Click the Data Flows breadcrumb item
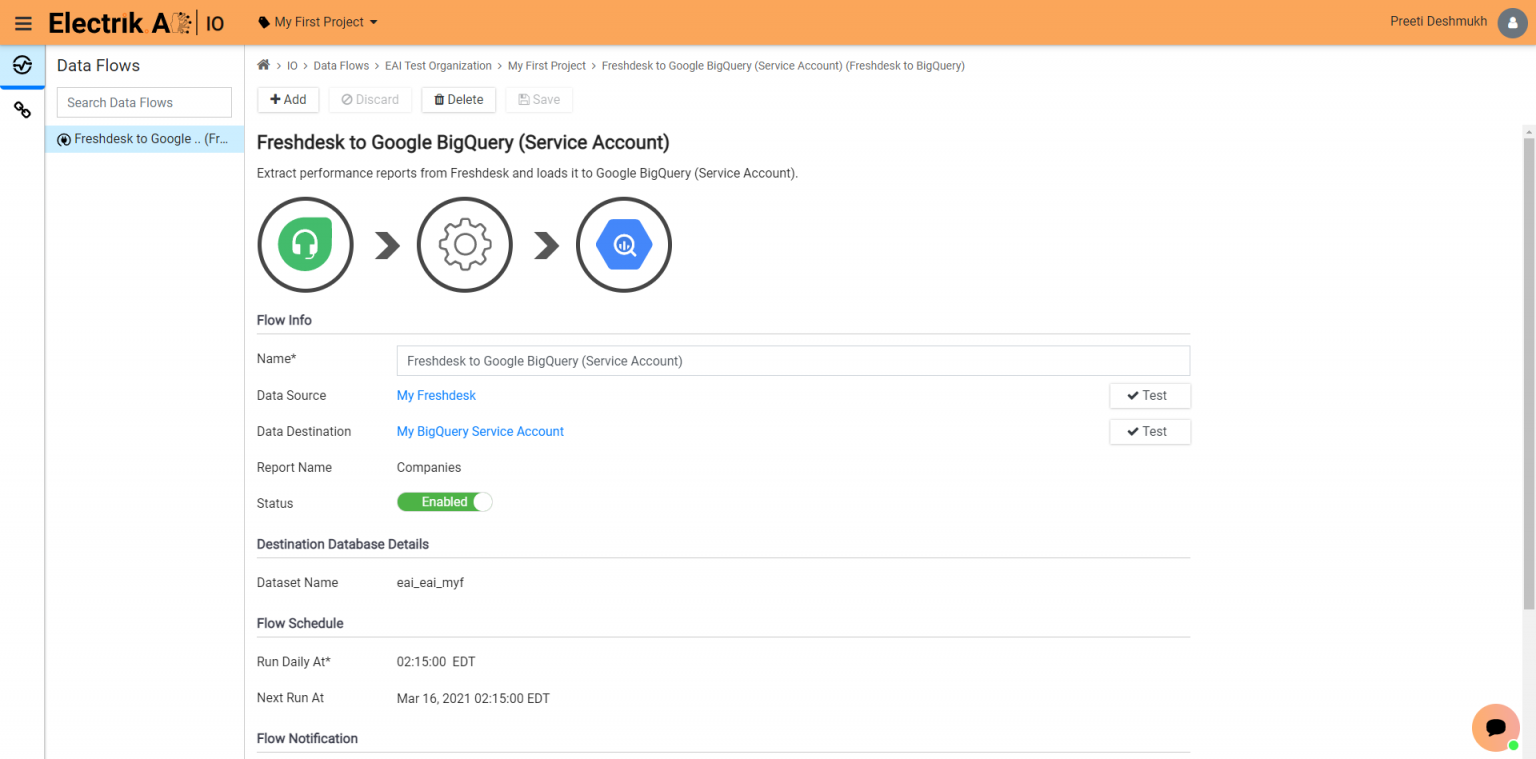 [342, 65]
